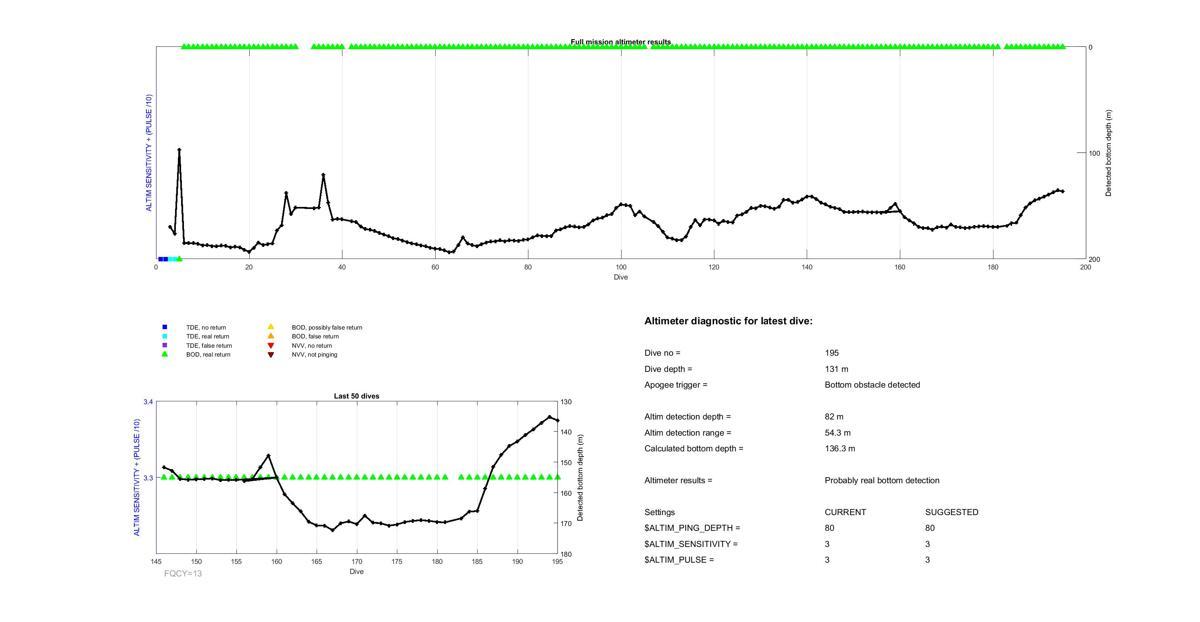The height and width of the screenshot is (622, 1200).
Task: Click the '$ALTIM_PULSE =' setting name
Action: point(679,560)
